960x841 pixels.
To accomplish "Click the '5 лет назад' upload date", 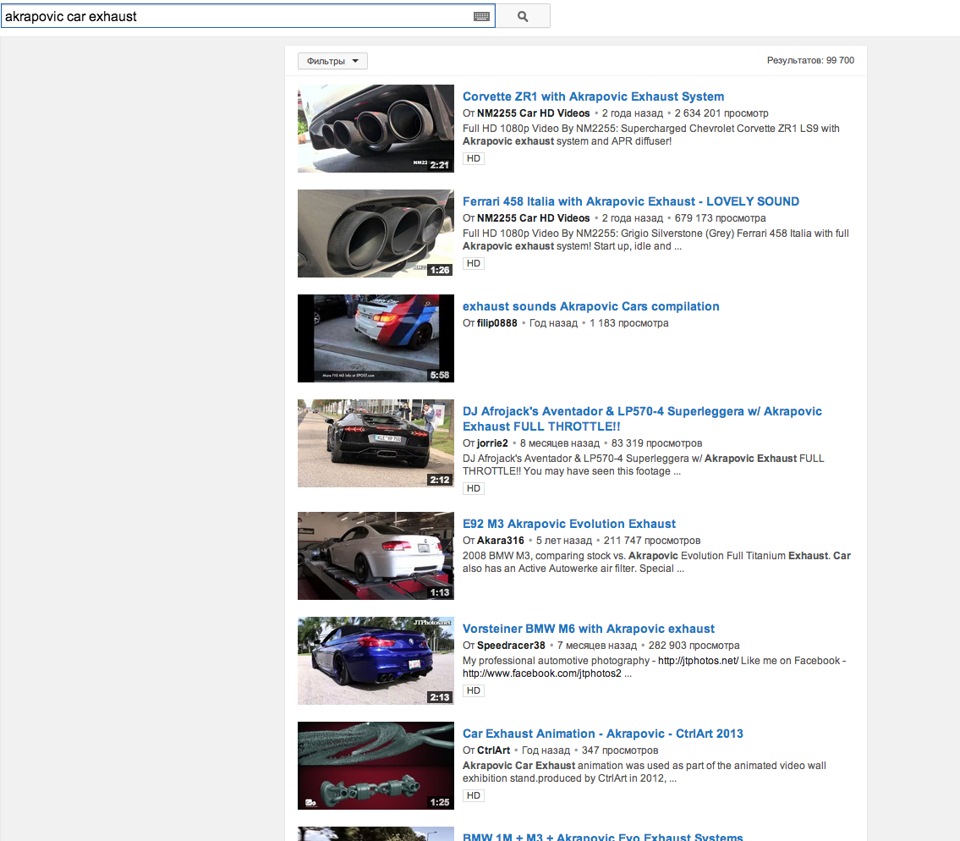I will [564, 540].
